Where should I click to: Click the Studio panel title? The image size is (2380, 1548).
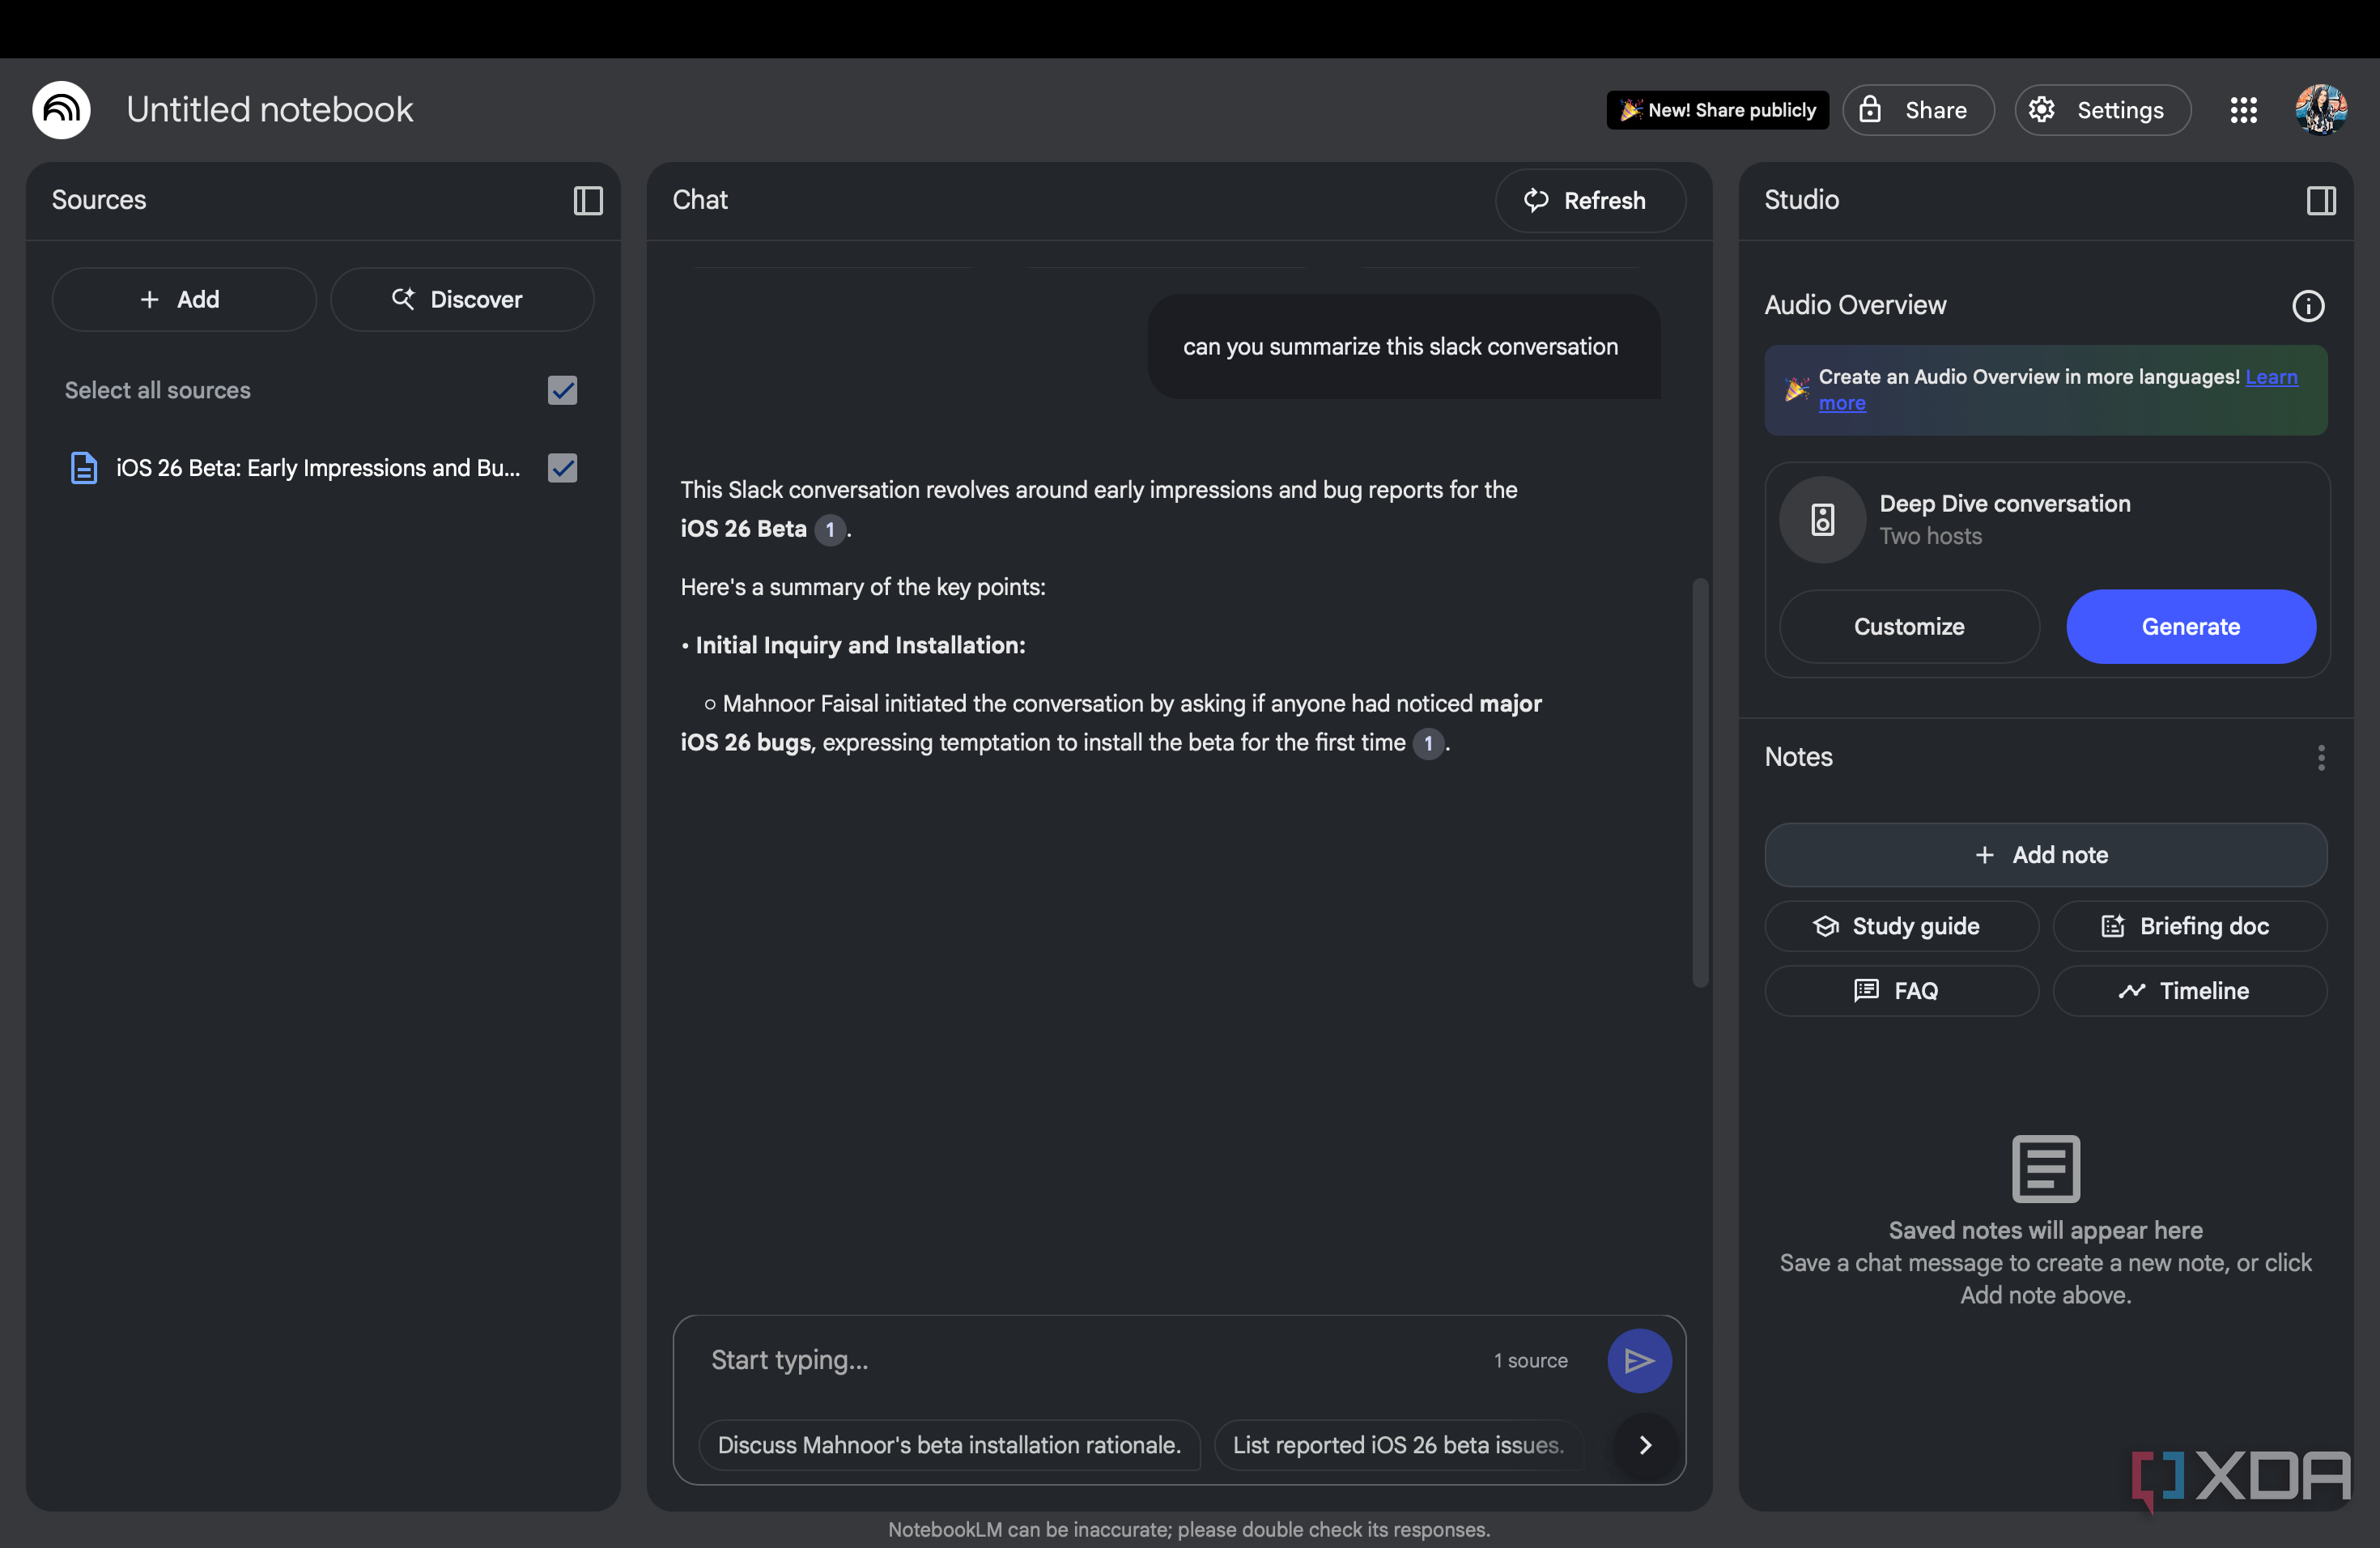point(1801,200)
